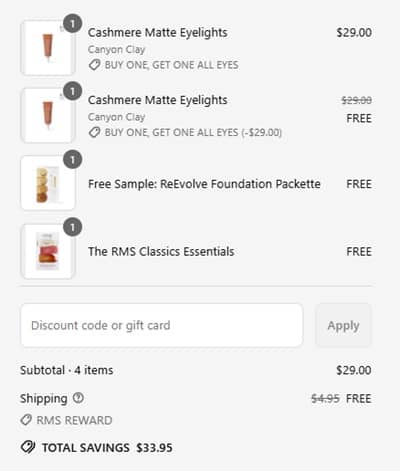The height and width of the screenshot is (471, 400).
Task: Click the tag icon on the $29.00 Eyelights discount
Action: coord(94,65)
